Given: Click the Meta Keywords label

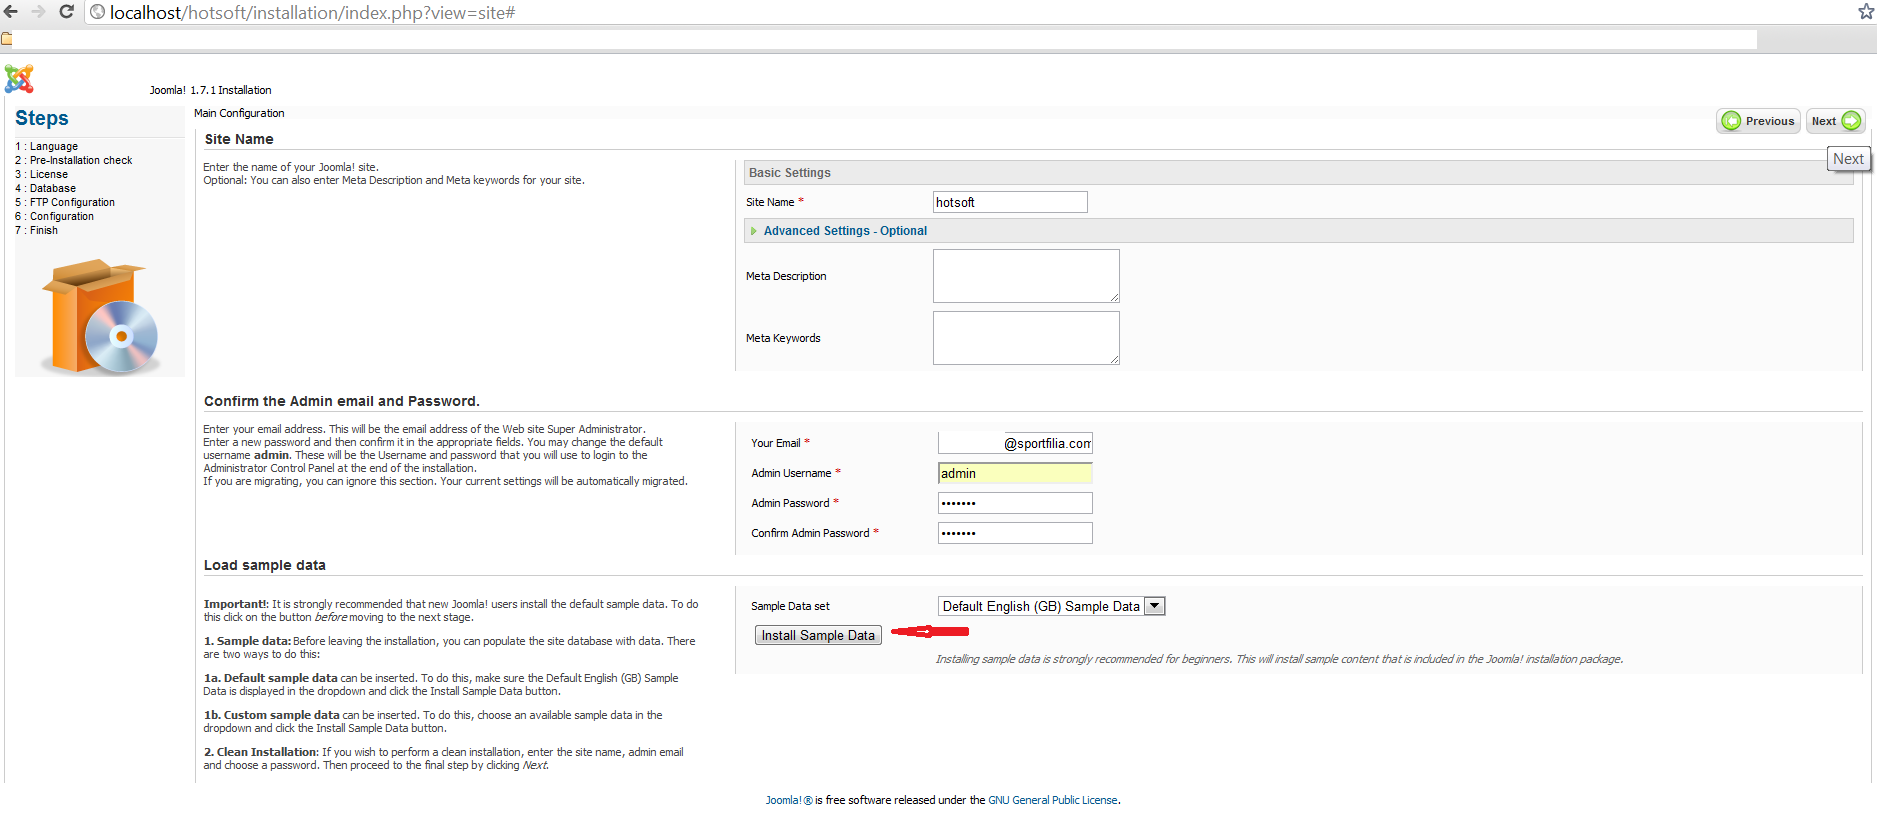Looking at the screenshot, I should (x=783, y=338).
